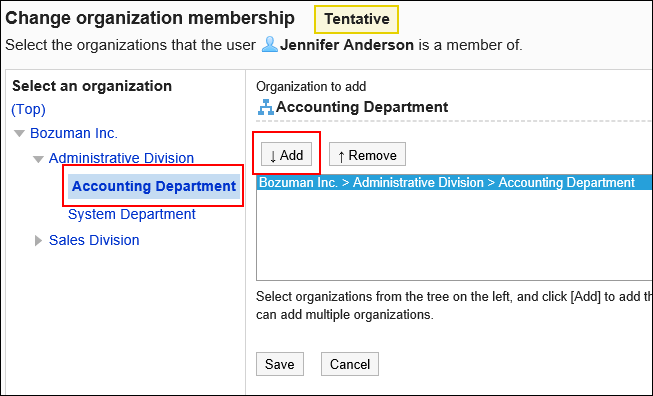653x396 pixels.
Task: Collapse the Administrative Division node
Action: pos(38,159)
